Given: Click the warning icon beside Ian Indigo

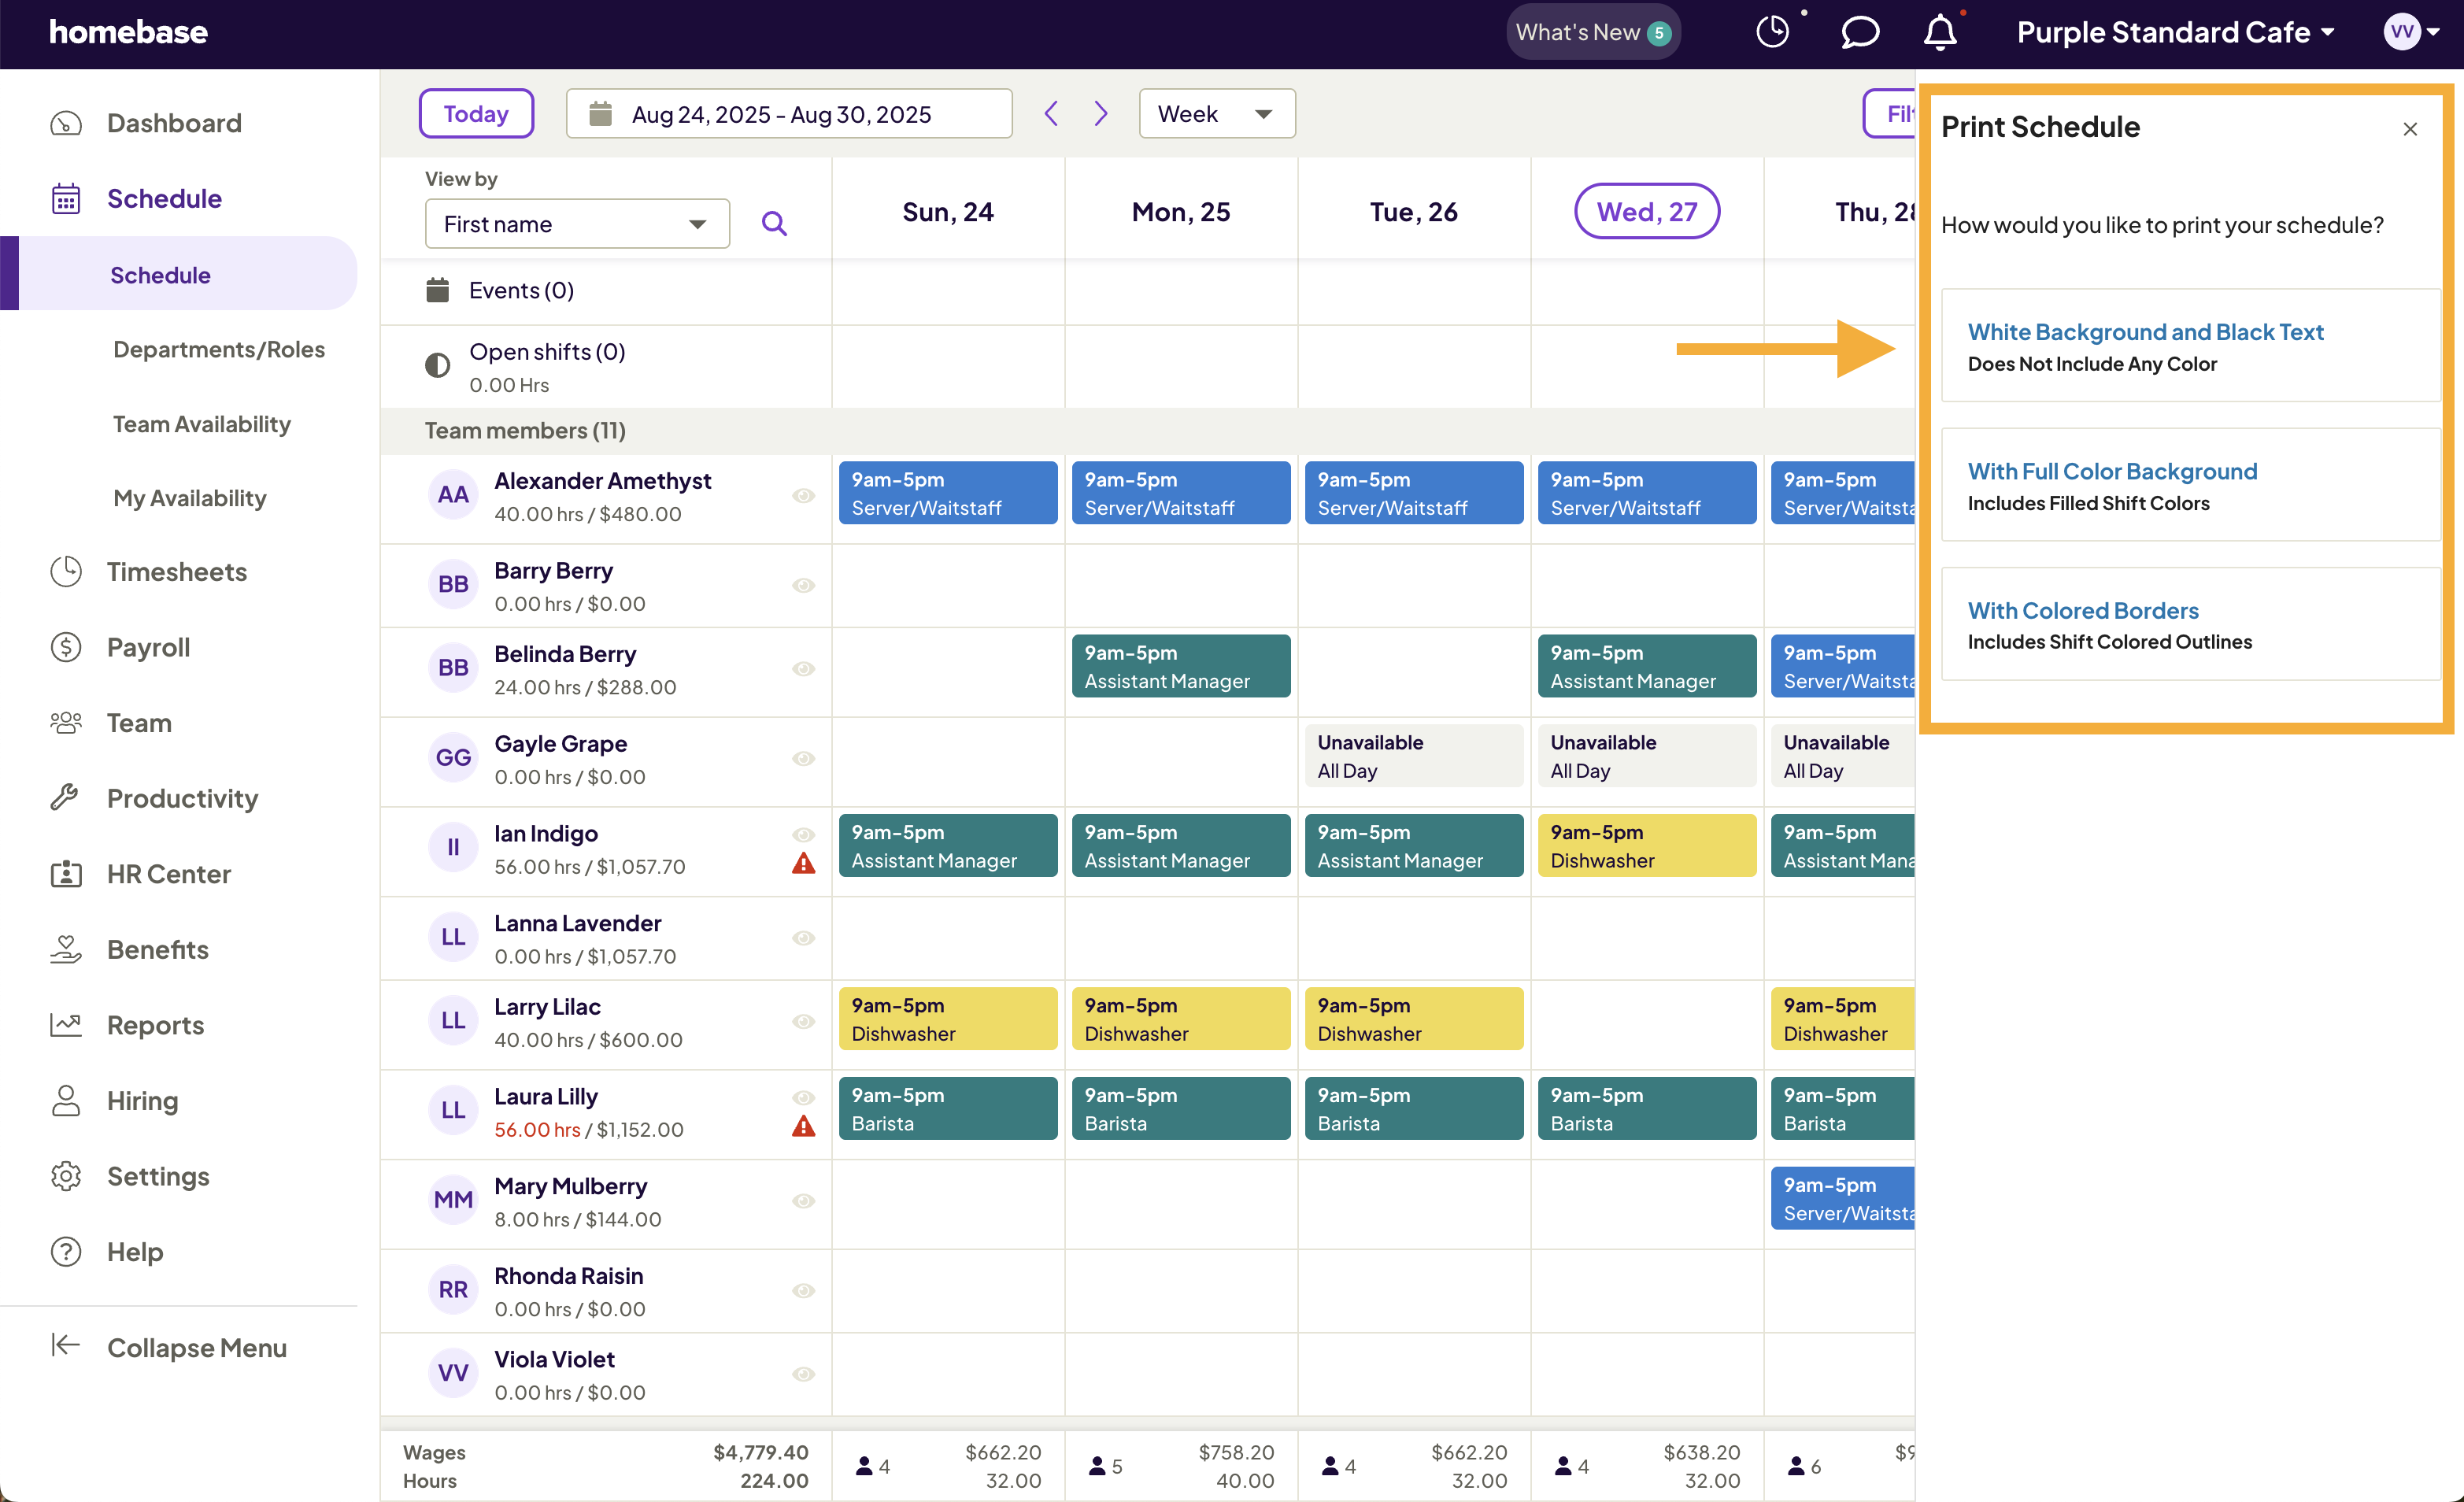Looking at the screenshot, I should (x=804, y=863).
